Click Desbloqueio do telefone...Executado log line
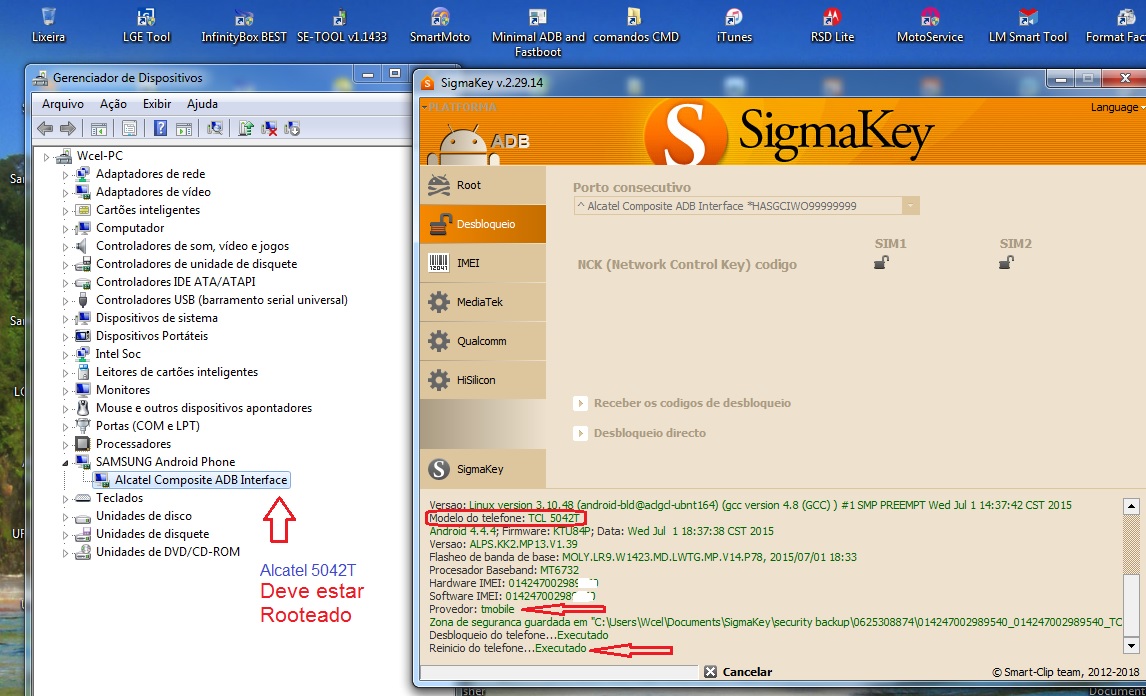Image resolution: width=1146 pixels, height=696 pixels. 518,635
